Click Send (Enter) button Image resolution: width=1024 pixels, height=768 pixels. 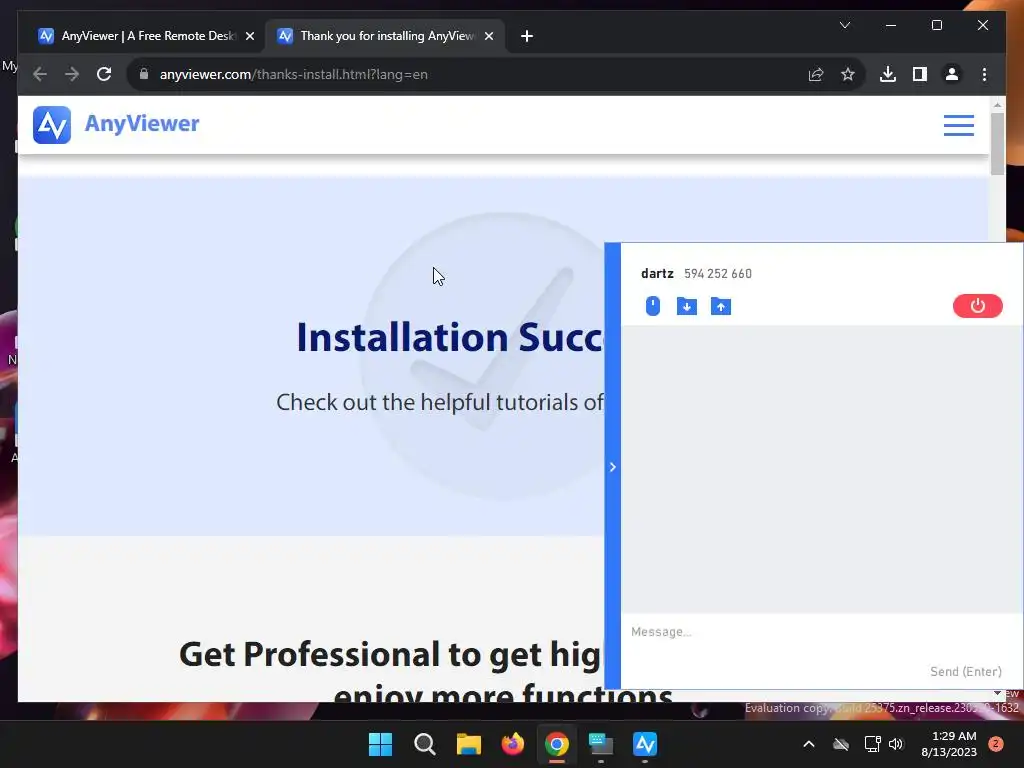[965, 671]
